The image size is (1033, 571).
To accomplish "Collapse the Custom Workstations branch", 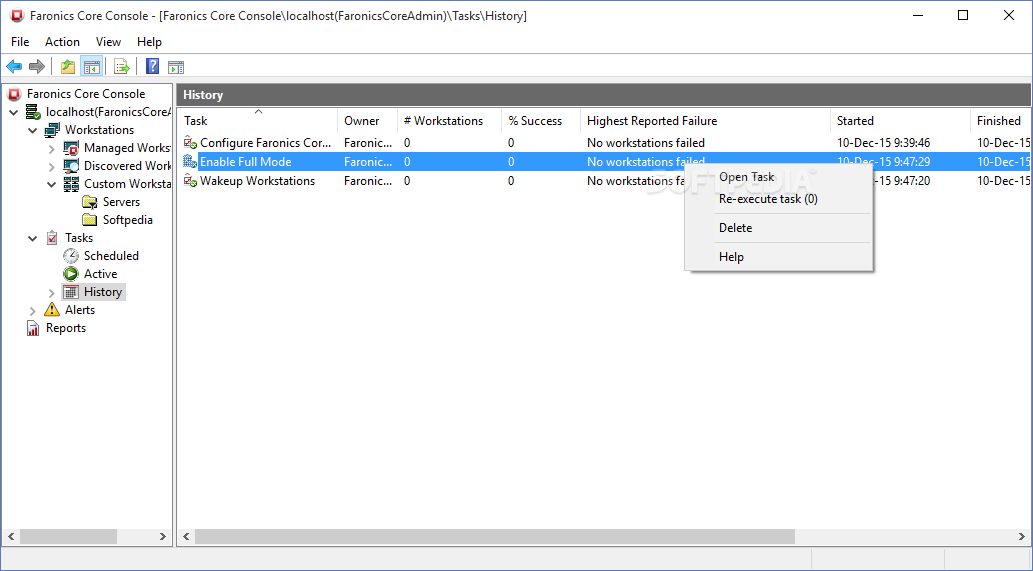I will click(51, 184).
